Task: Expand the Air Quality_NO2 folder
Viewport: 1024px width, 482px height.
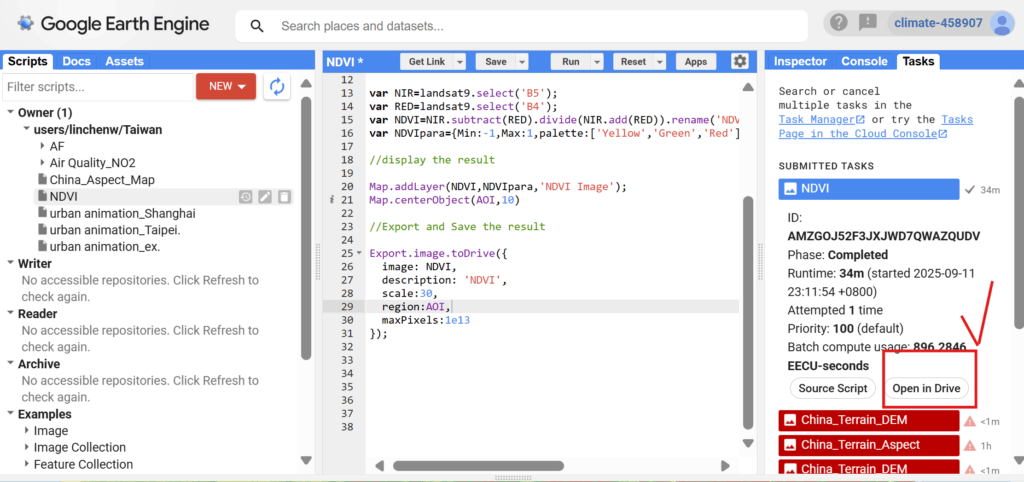Action: [42, 163]
